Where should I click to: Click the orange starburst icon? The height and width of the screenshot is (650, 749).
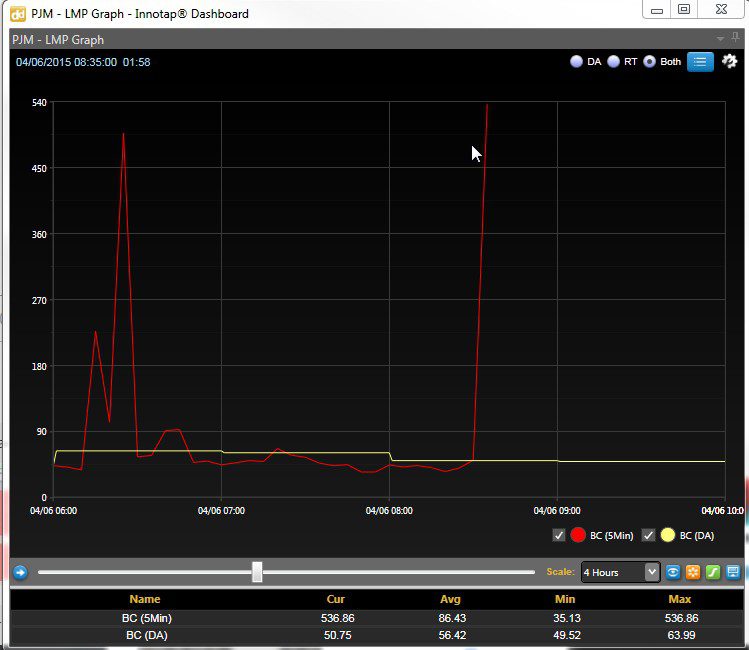point(693,572)
